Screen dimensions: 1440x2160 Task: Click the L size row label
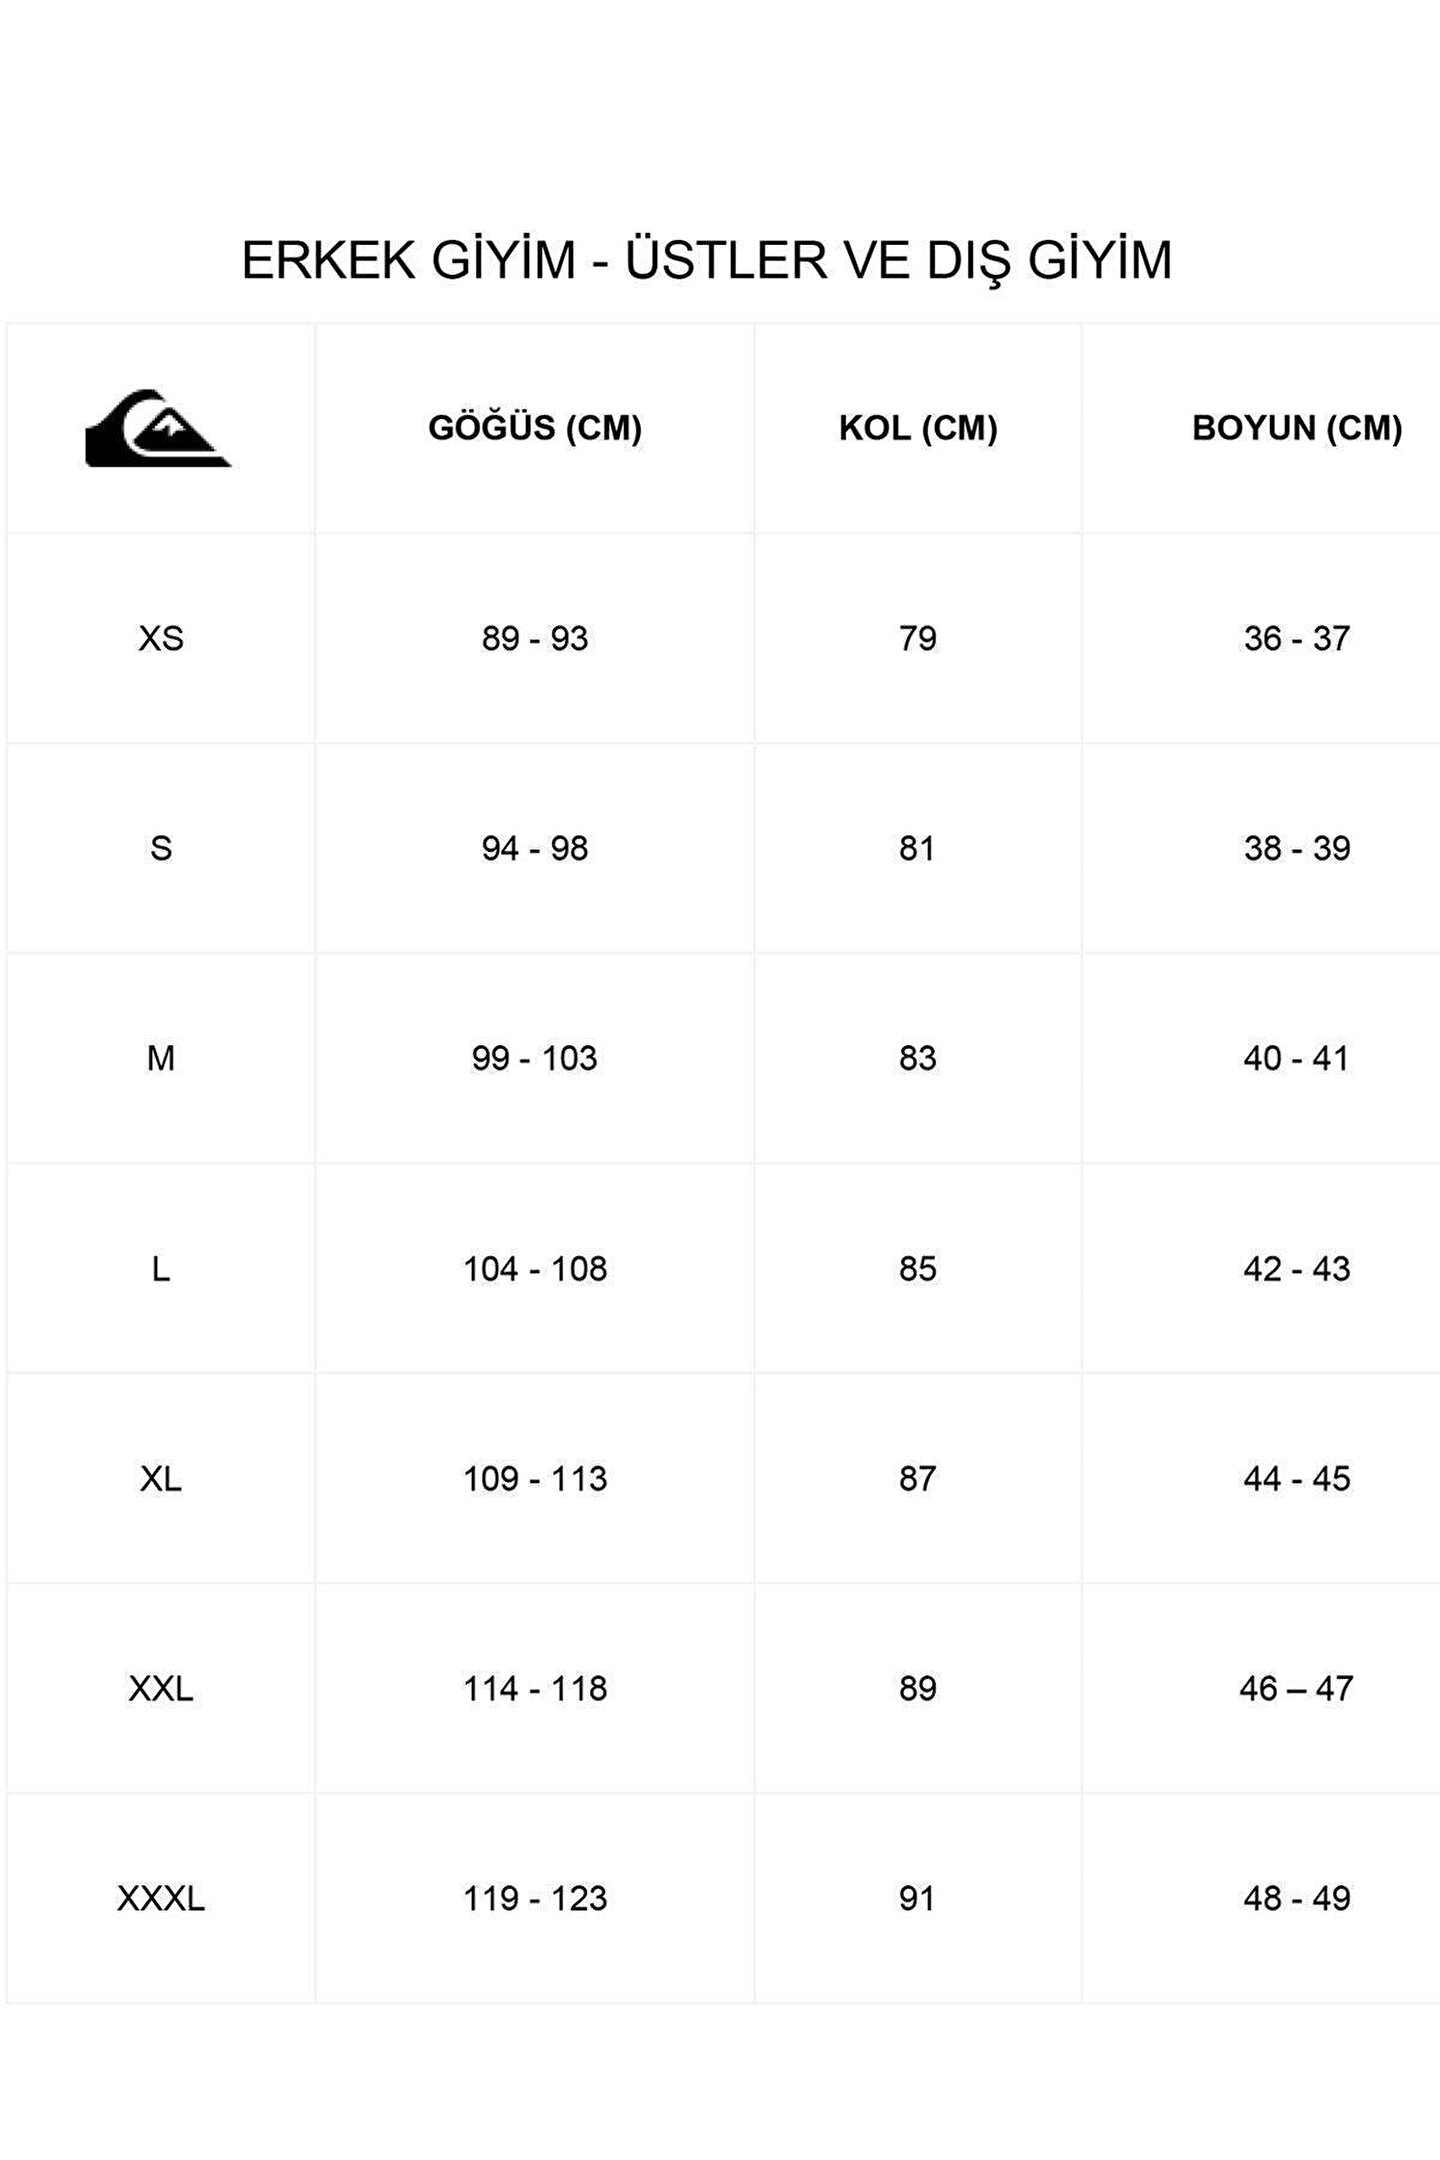point(161,1269)
